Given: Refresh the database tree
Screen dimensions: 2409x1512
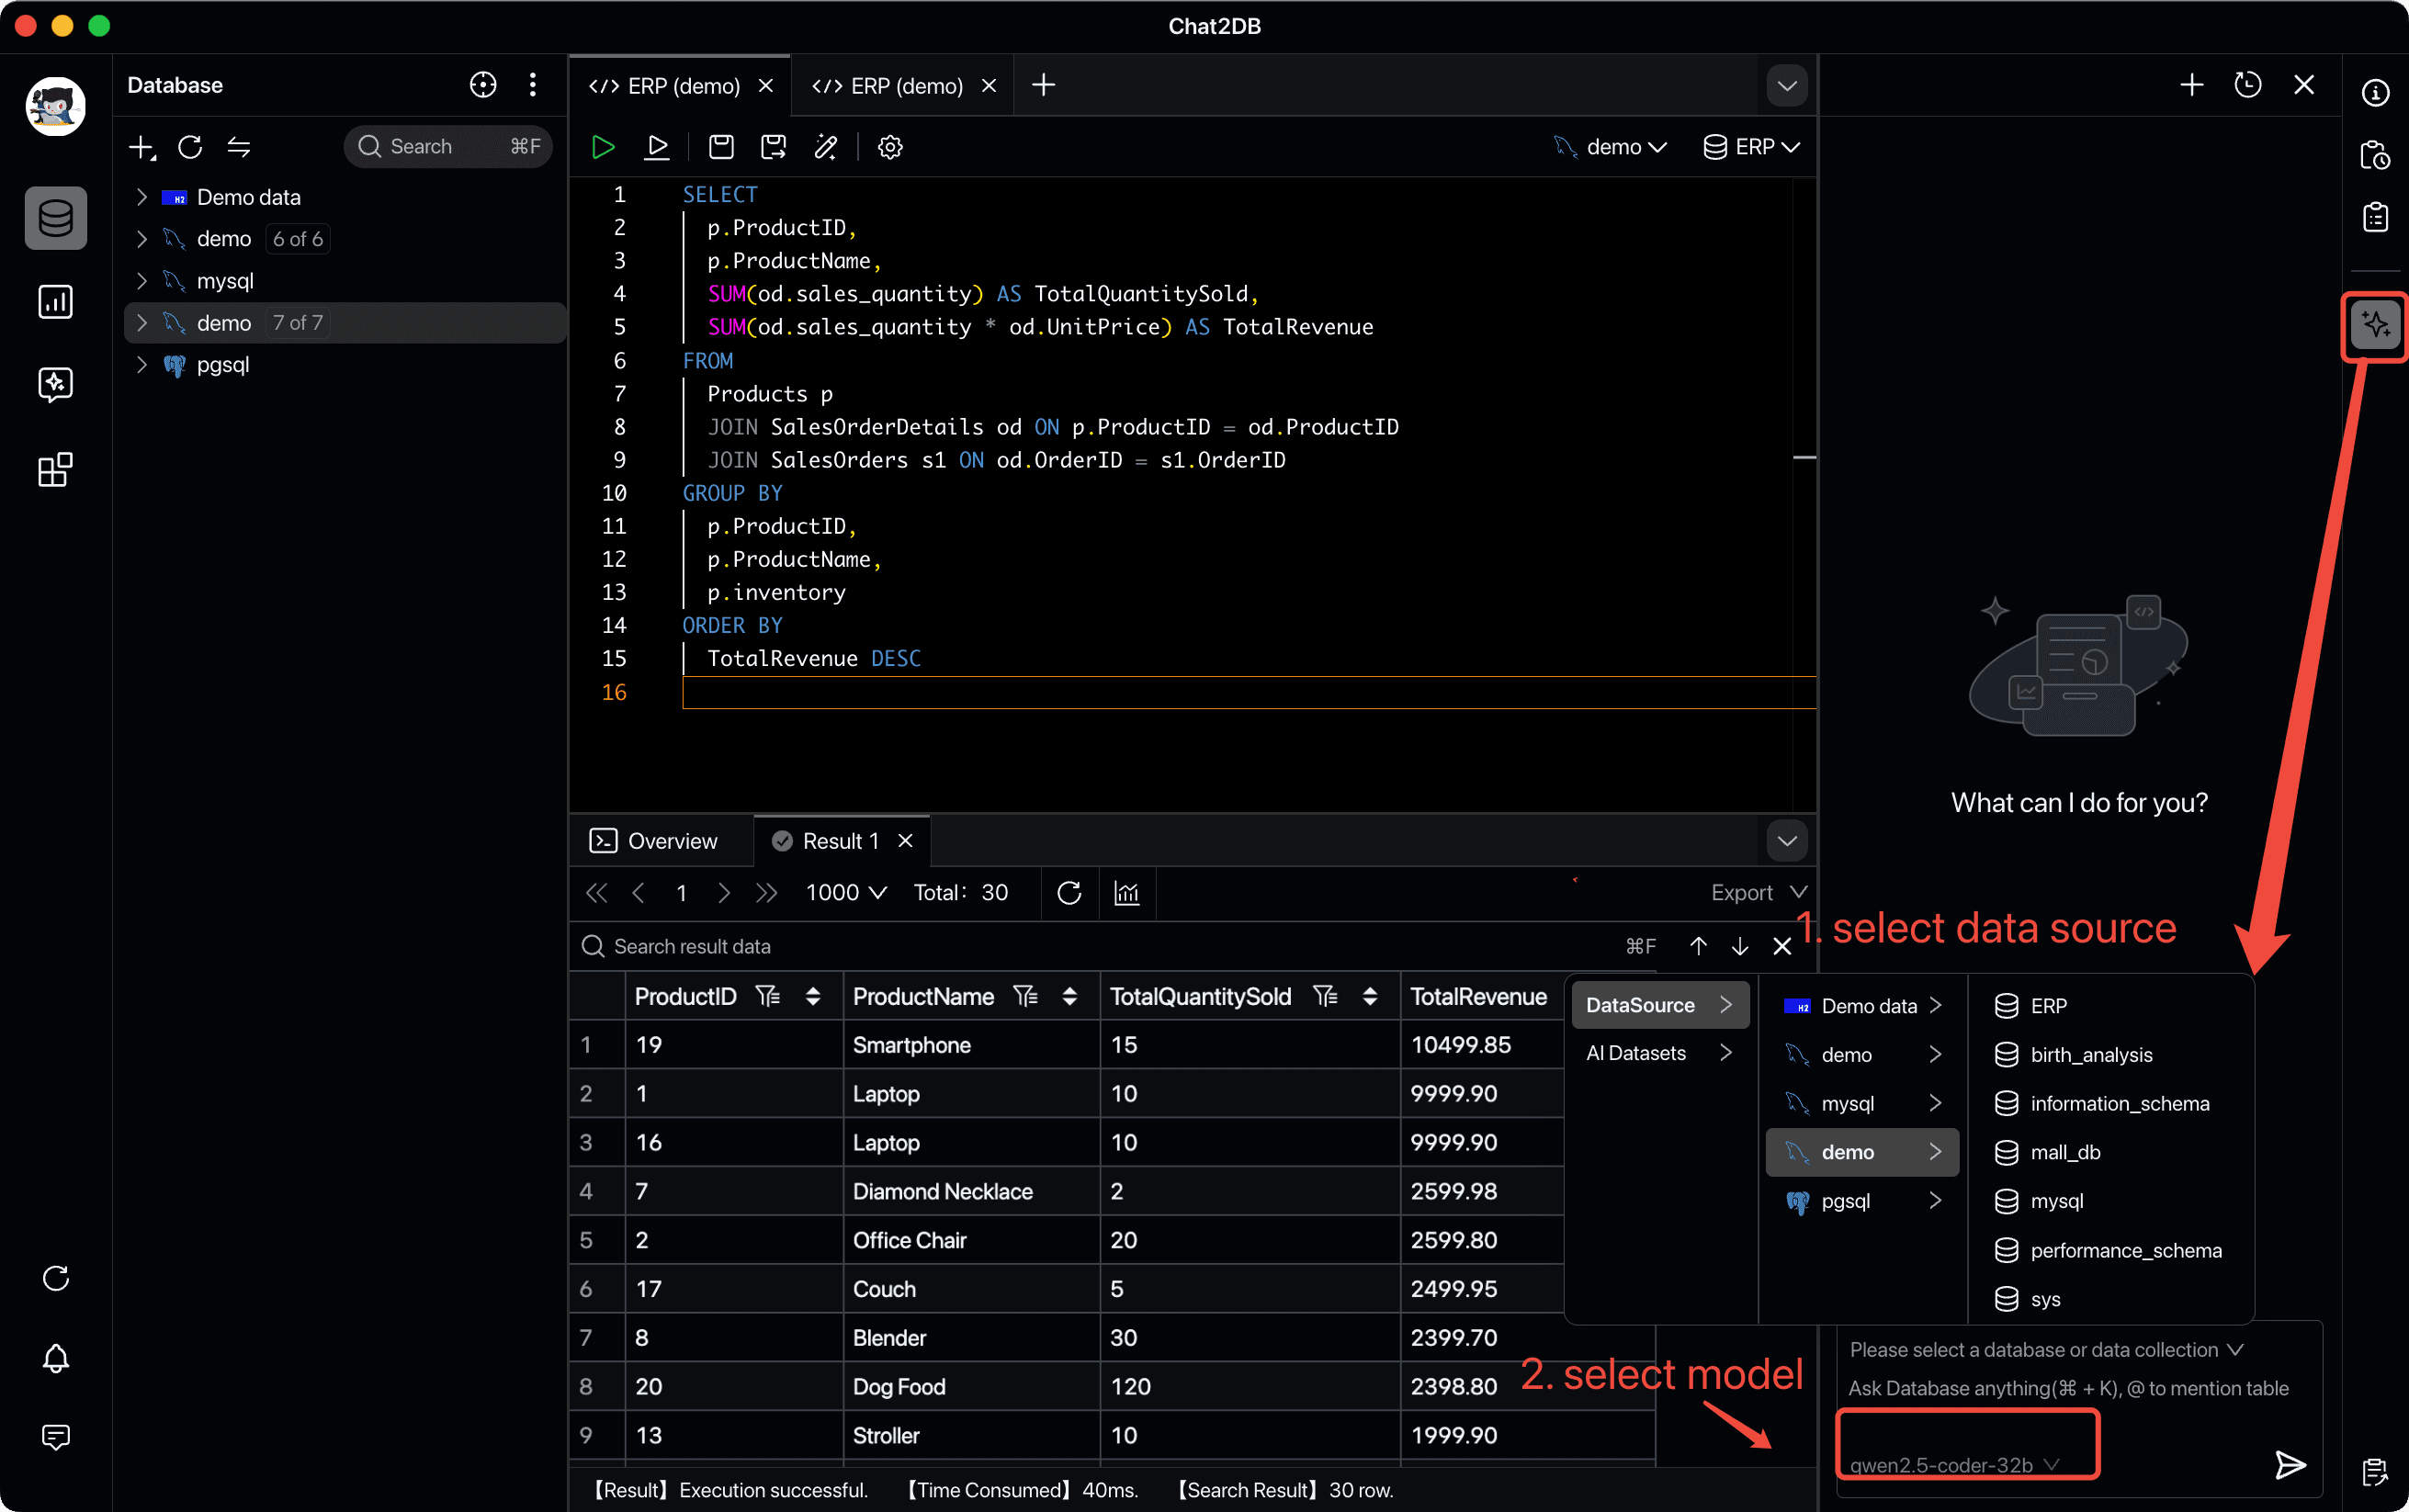Looking at the screenshot, I should click(x=190, y=147).
